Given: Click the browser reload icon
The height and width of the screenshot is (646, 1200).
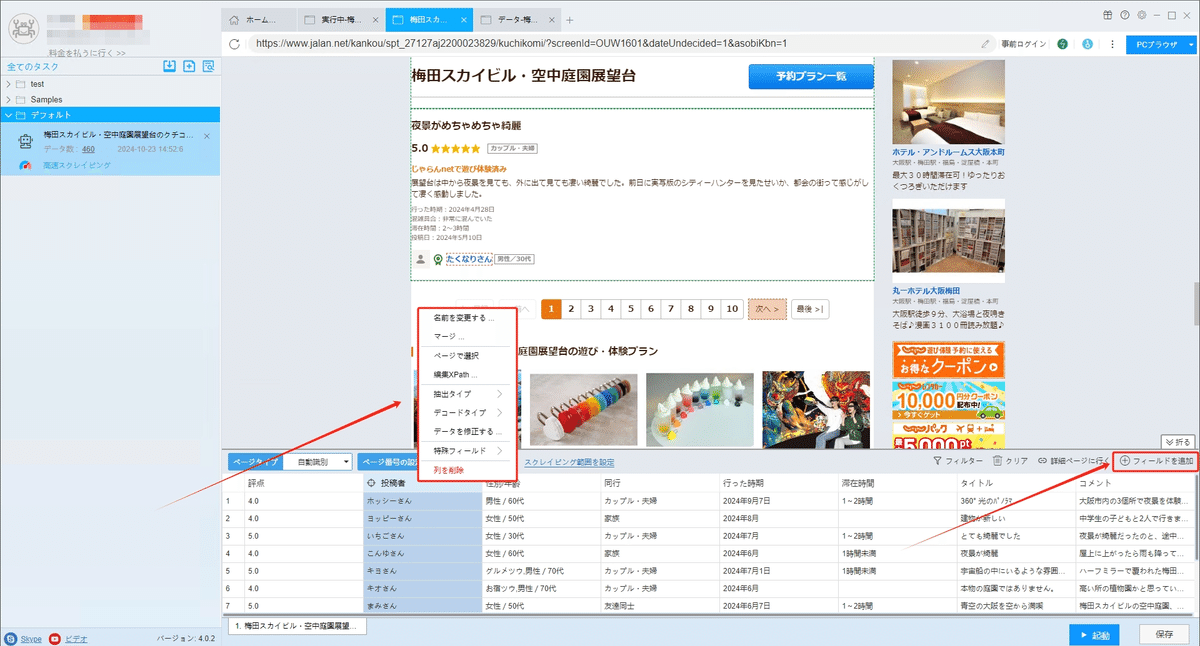Looking at the screenshot, I should tap(234, 44).
